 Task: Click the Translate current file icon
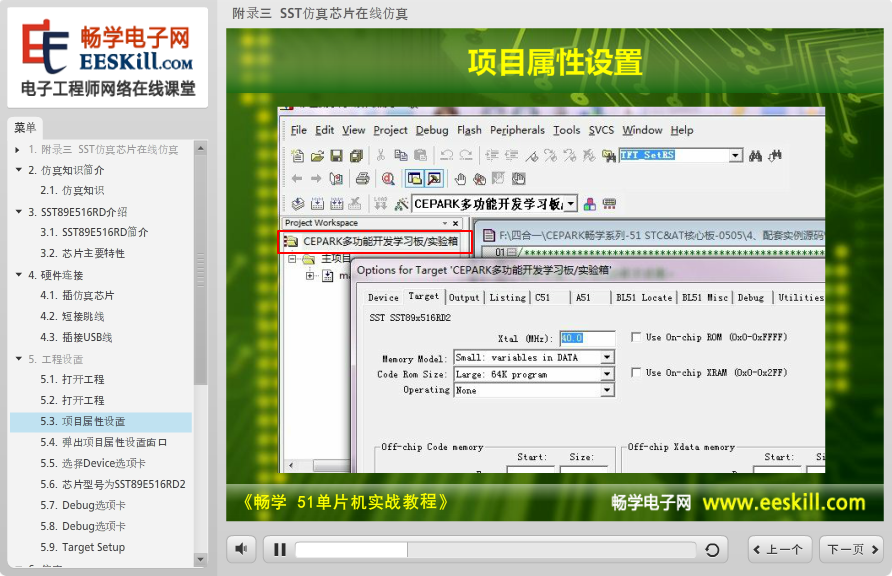pos(298,204)
